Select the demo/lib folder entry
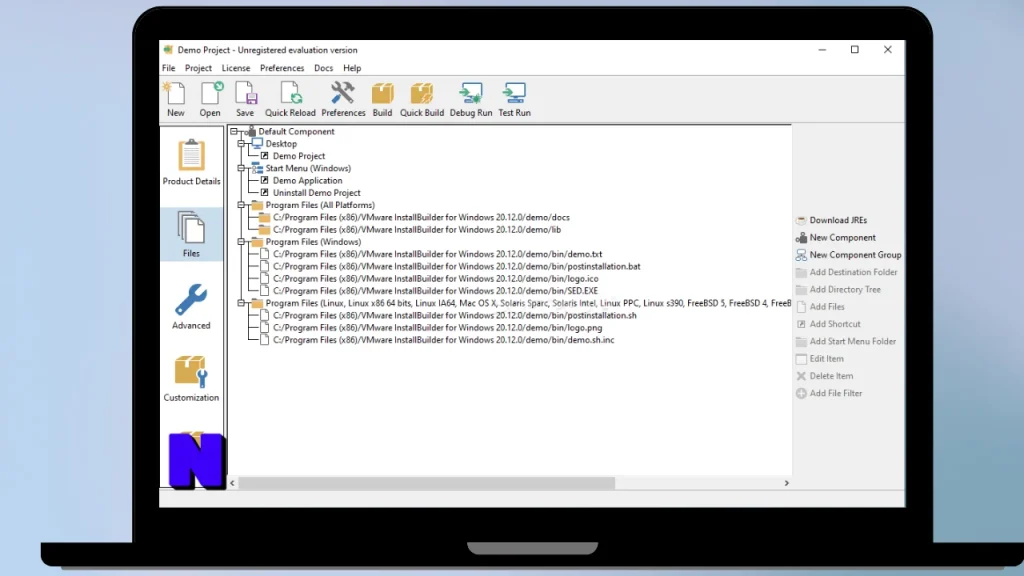 tap(417, 230)
